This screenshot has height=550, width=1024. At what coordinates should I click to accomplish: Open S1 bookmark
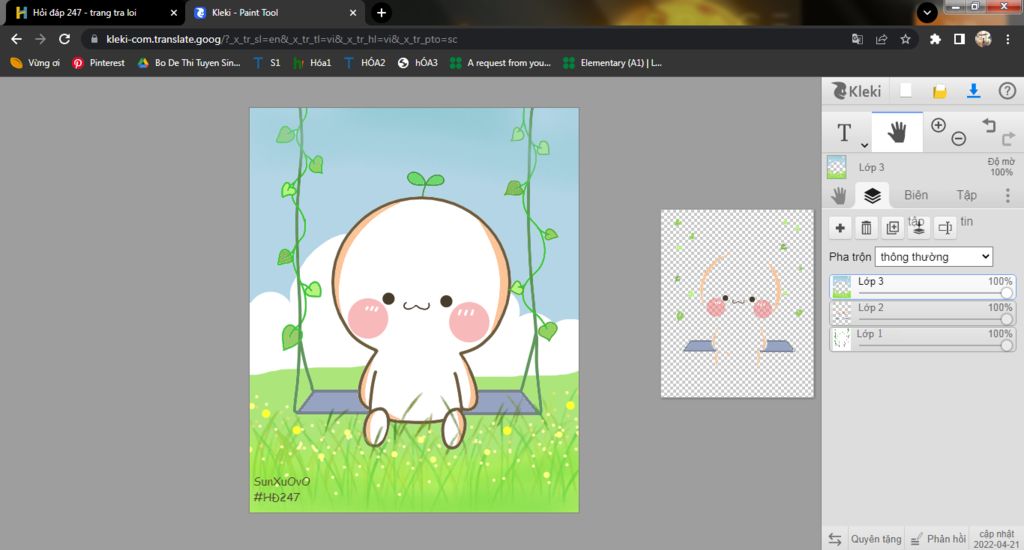tap(267, 63)
